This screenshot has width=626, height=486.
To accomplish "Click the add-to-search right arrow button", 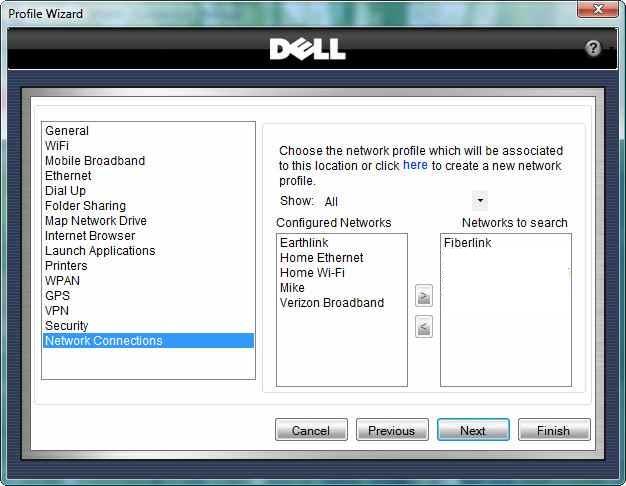I will [x=424, y=296].
